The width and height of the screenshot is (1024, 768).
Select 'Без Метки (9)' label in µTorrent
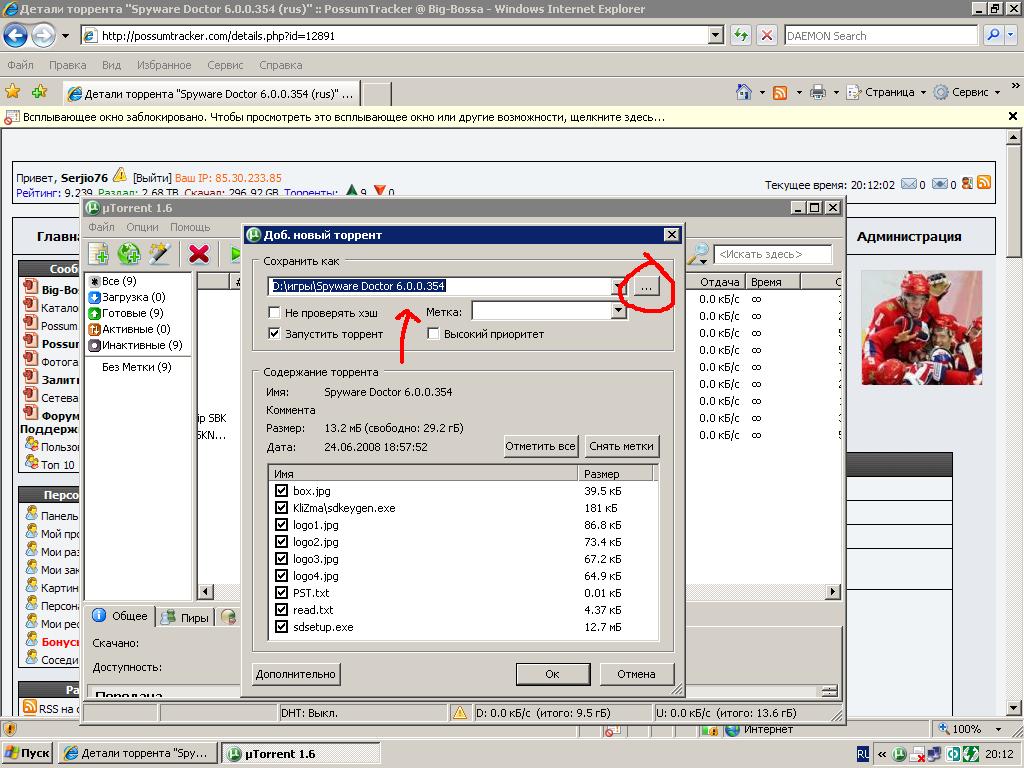pos(136,367)
